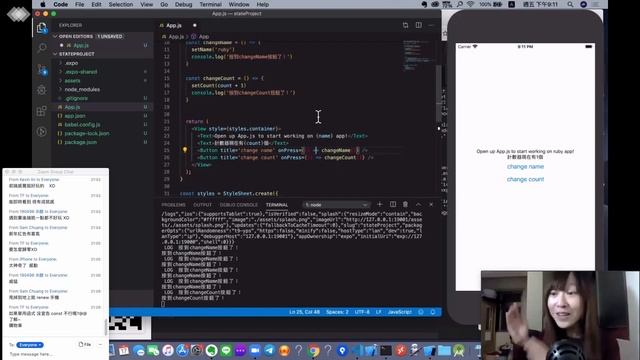Click the lightbulb quick-fix icon on line 25

click(184, 150)
